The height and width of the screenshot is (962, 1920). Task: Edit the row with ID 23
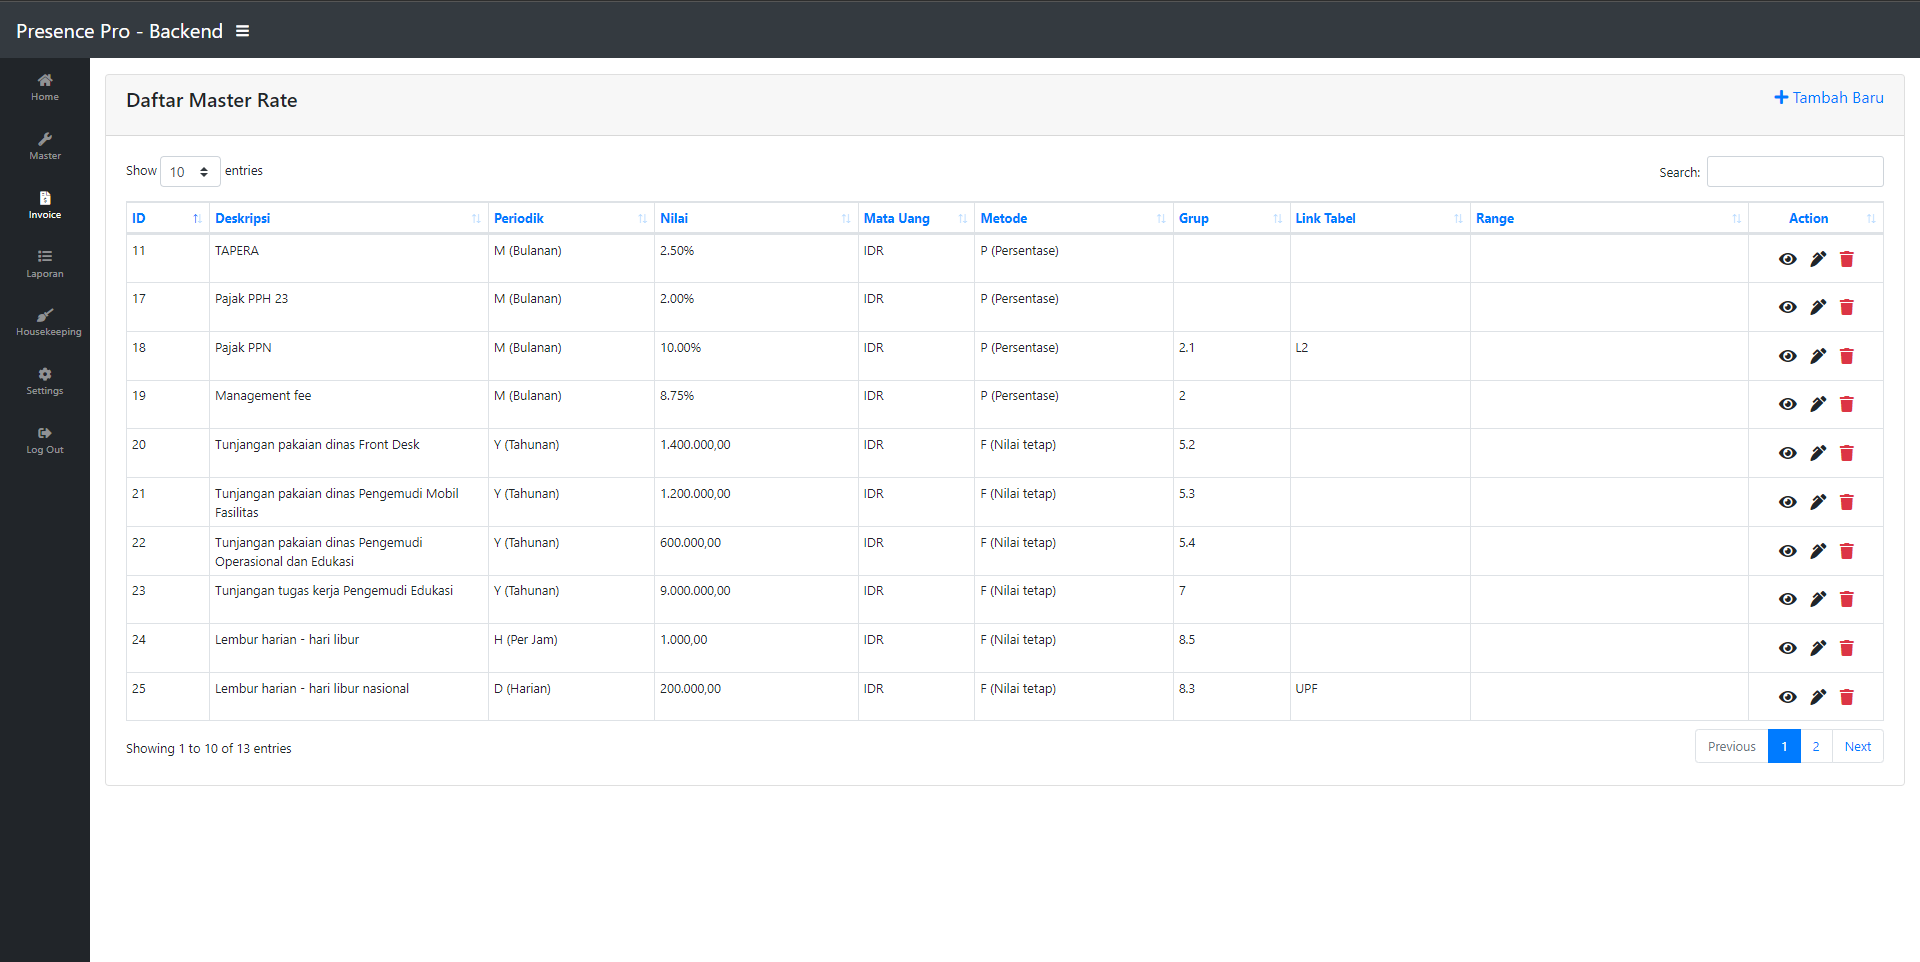(x=1818, y=599)
